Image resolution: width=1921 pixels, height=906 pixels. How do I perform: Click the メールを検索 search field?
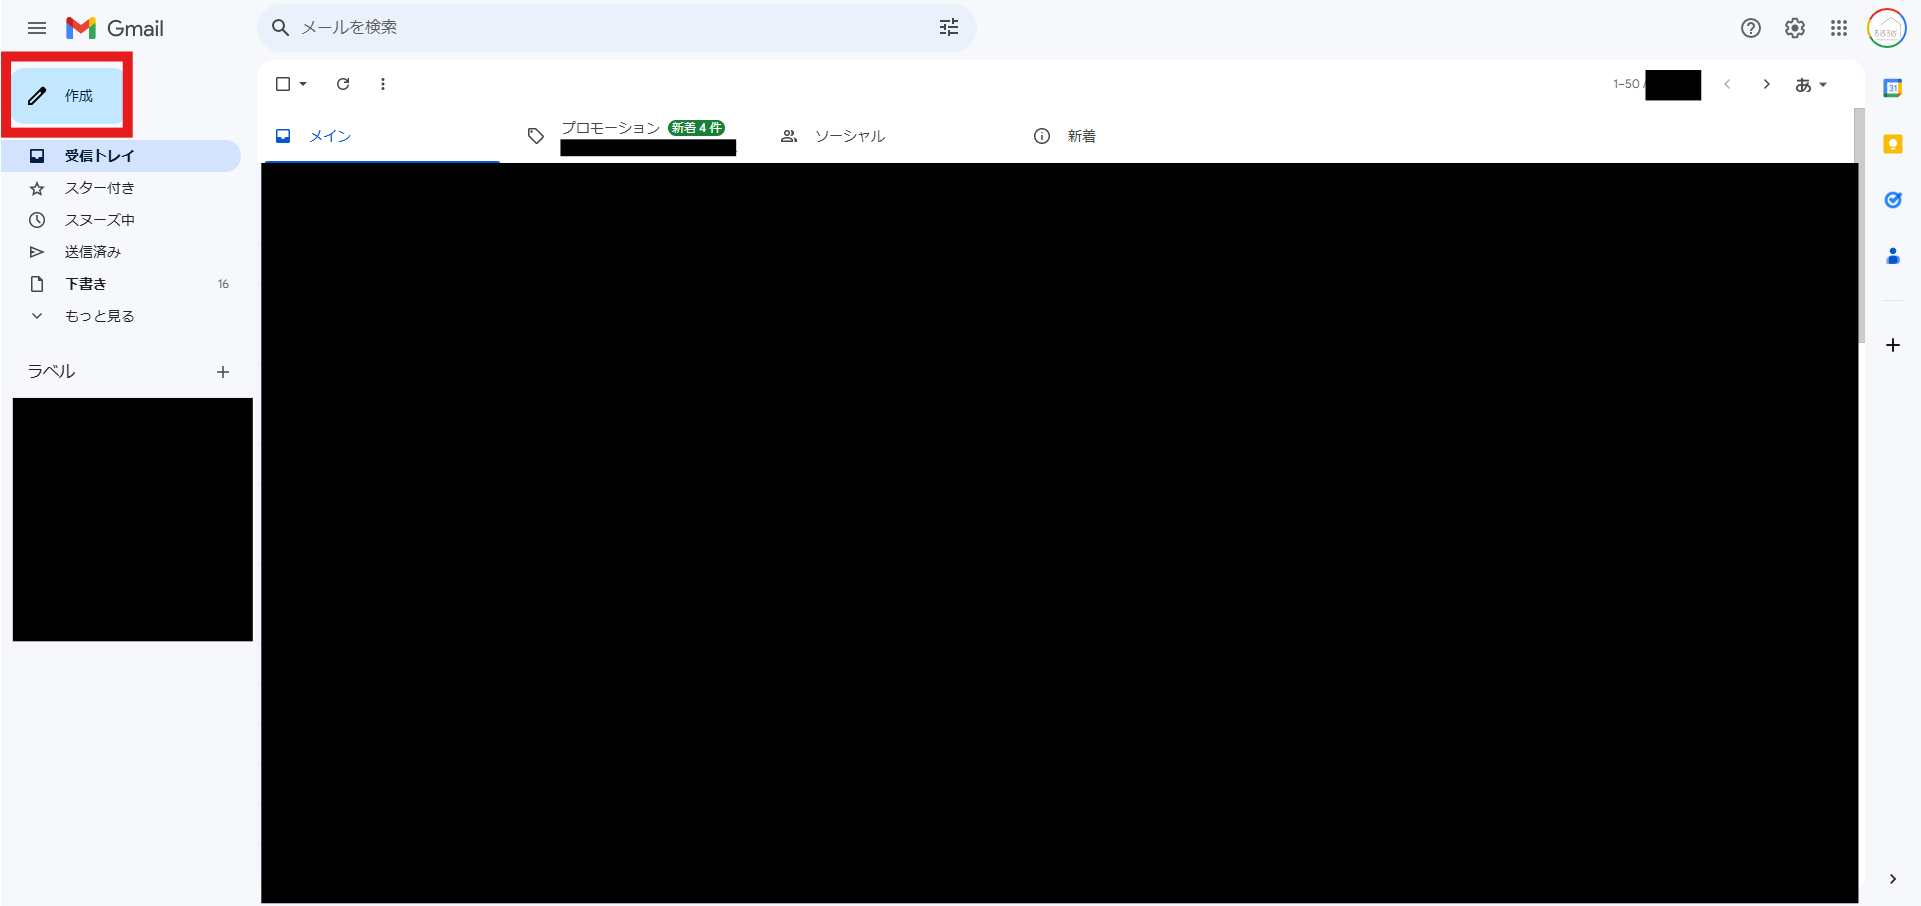click(x=617, y=28)
